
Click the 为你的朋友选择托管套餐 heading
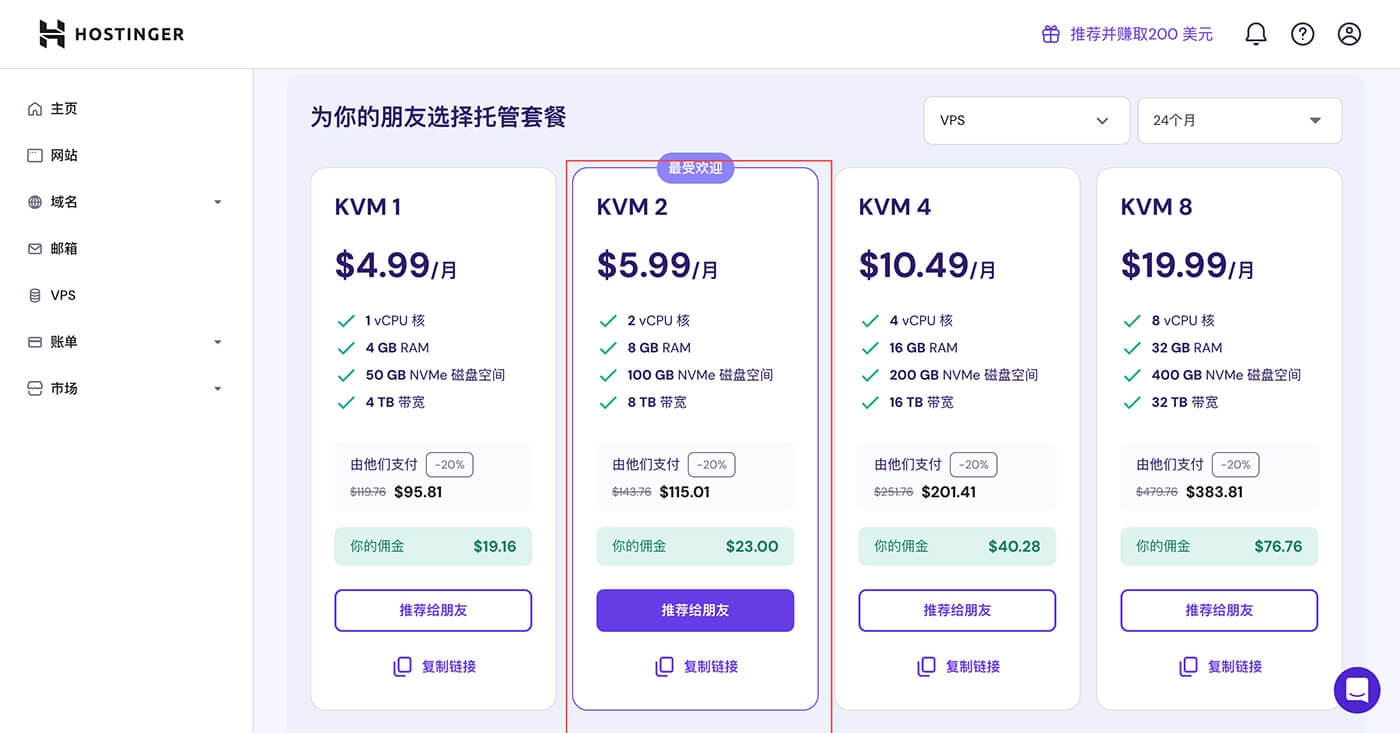pos(438,117)
